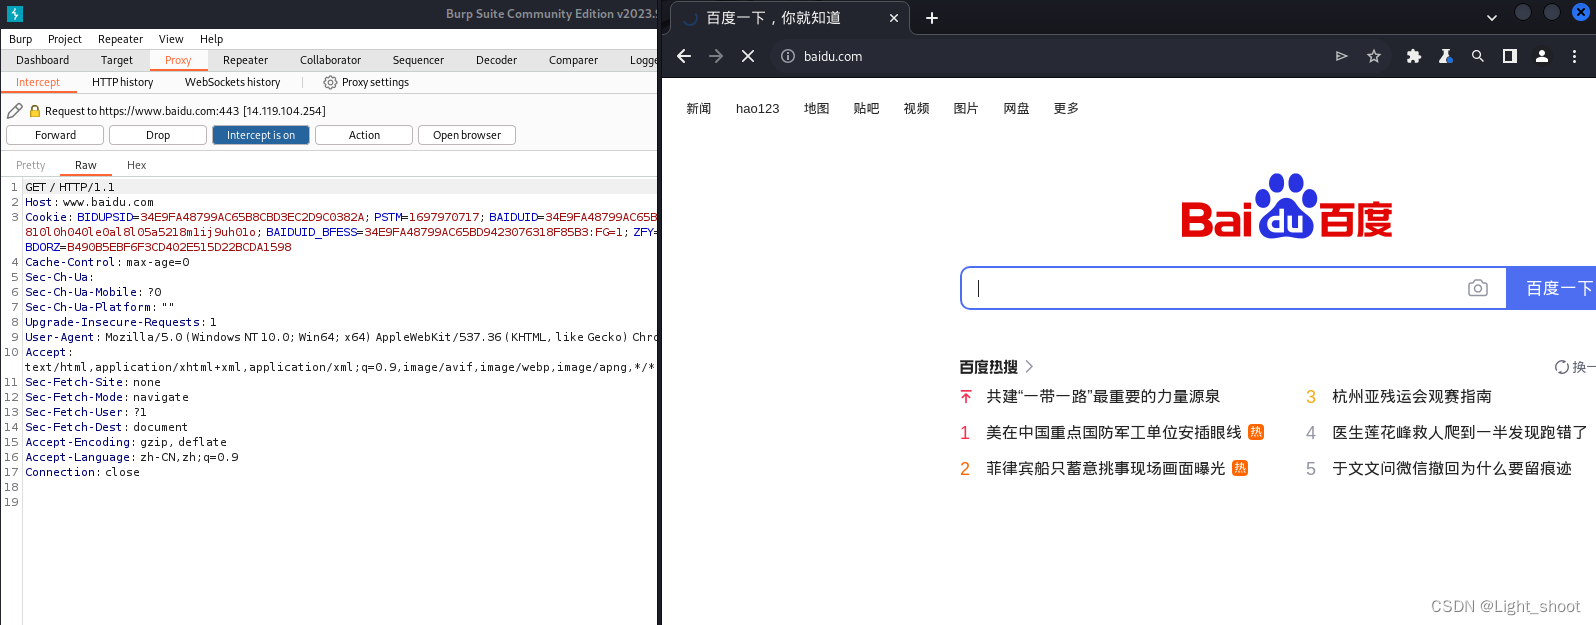Expand the 百度热搜 chevron
The image size is (1596, 625).
pos(1029,367)
